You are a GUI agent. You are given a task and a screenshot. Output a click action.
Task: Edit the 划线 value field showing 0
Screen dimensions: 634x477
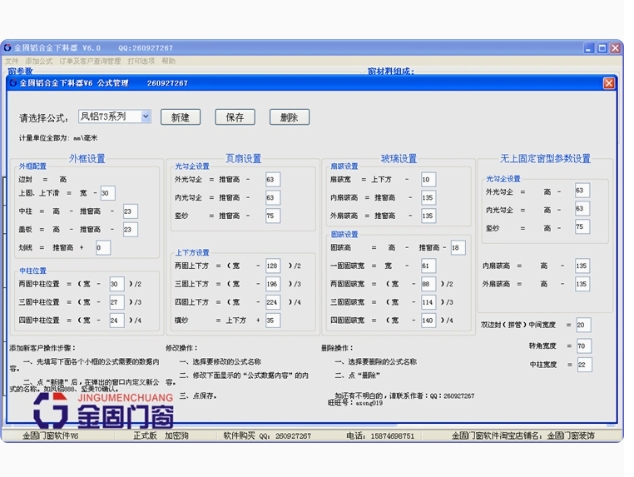tap(103, 247)
